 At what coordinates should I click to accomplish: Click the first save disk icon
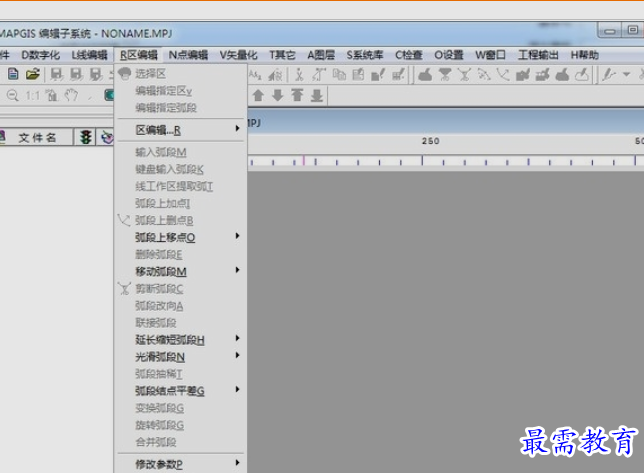tap(57, 74)
